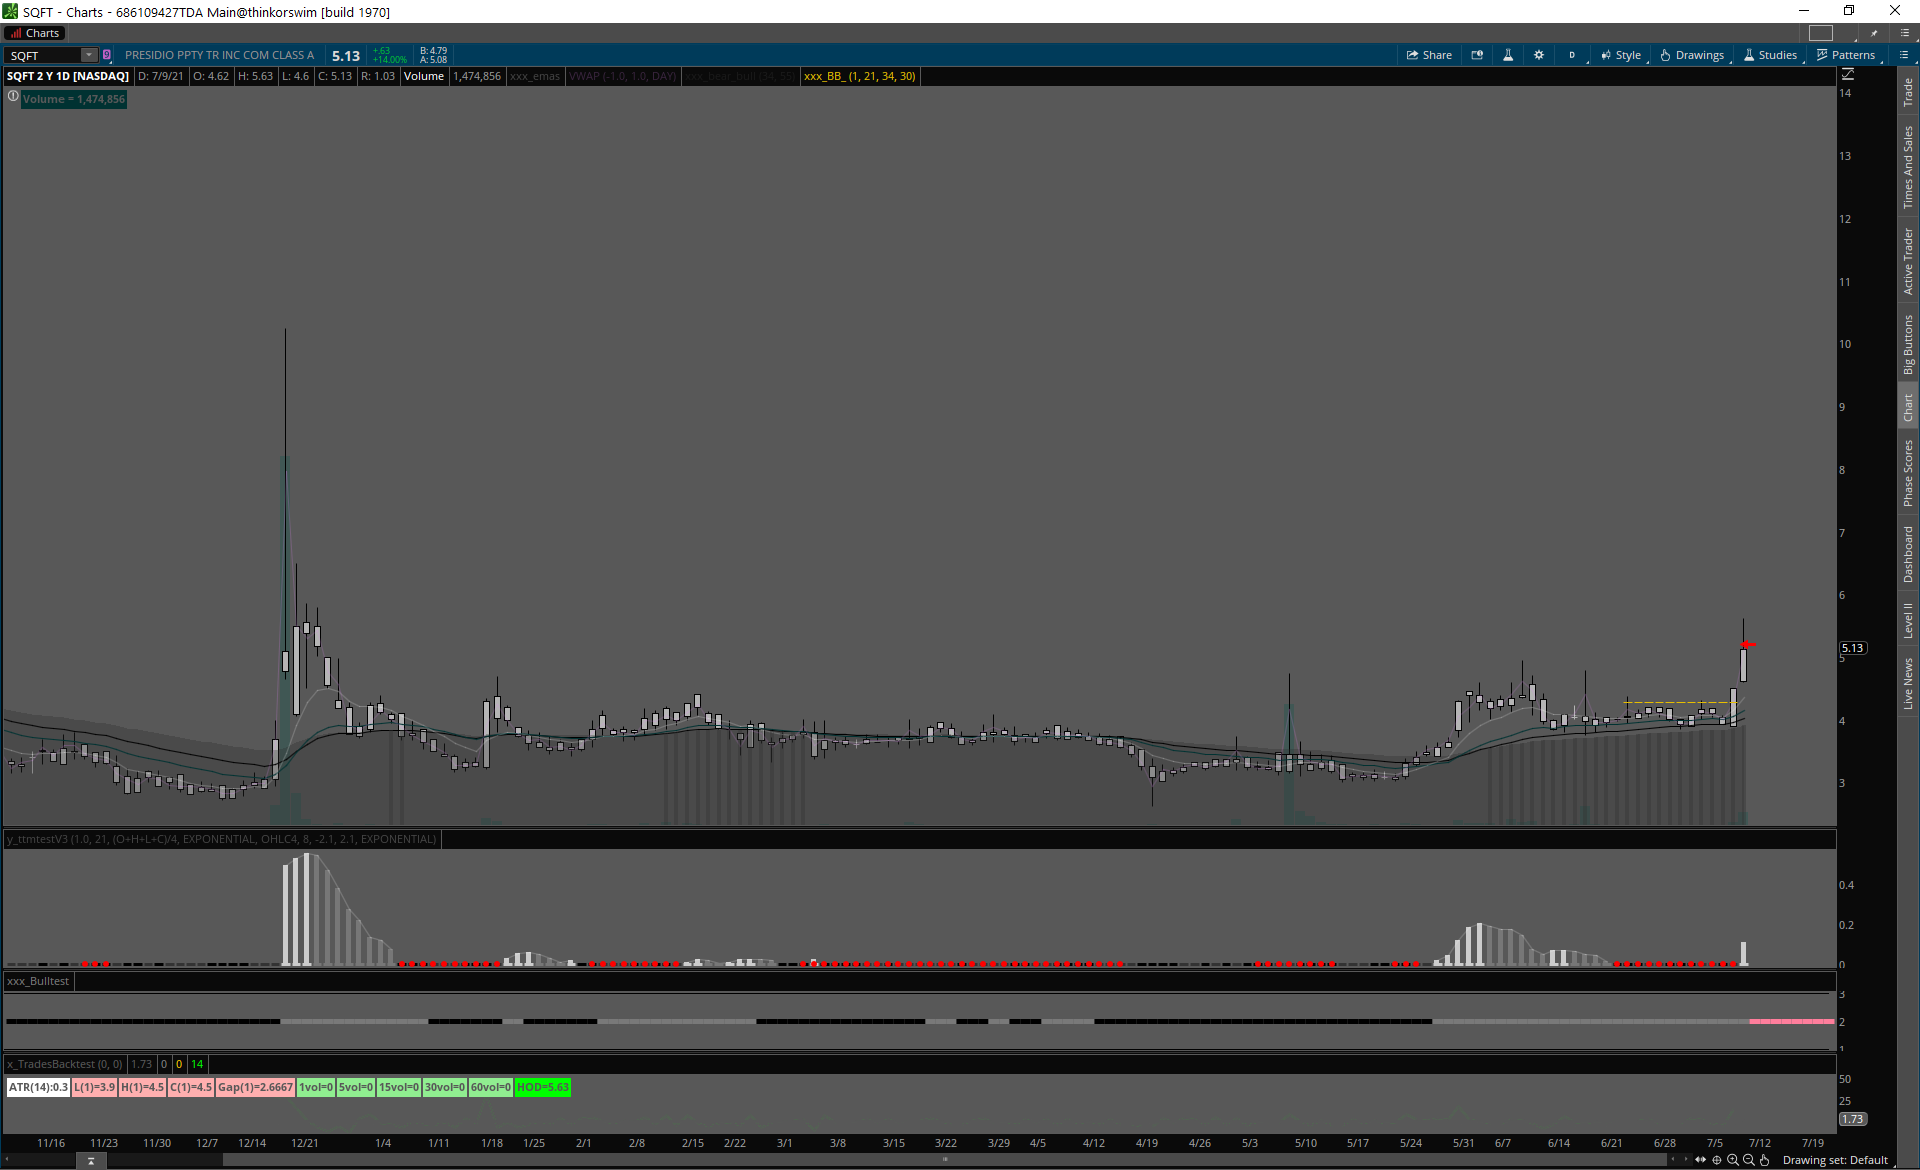Open the Patterns menu
1920x1170 pixels.
point(1845,55)
